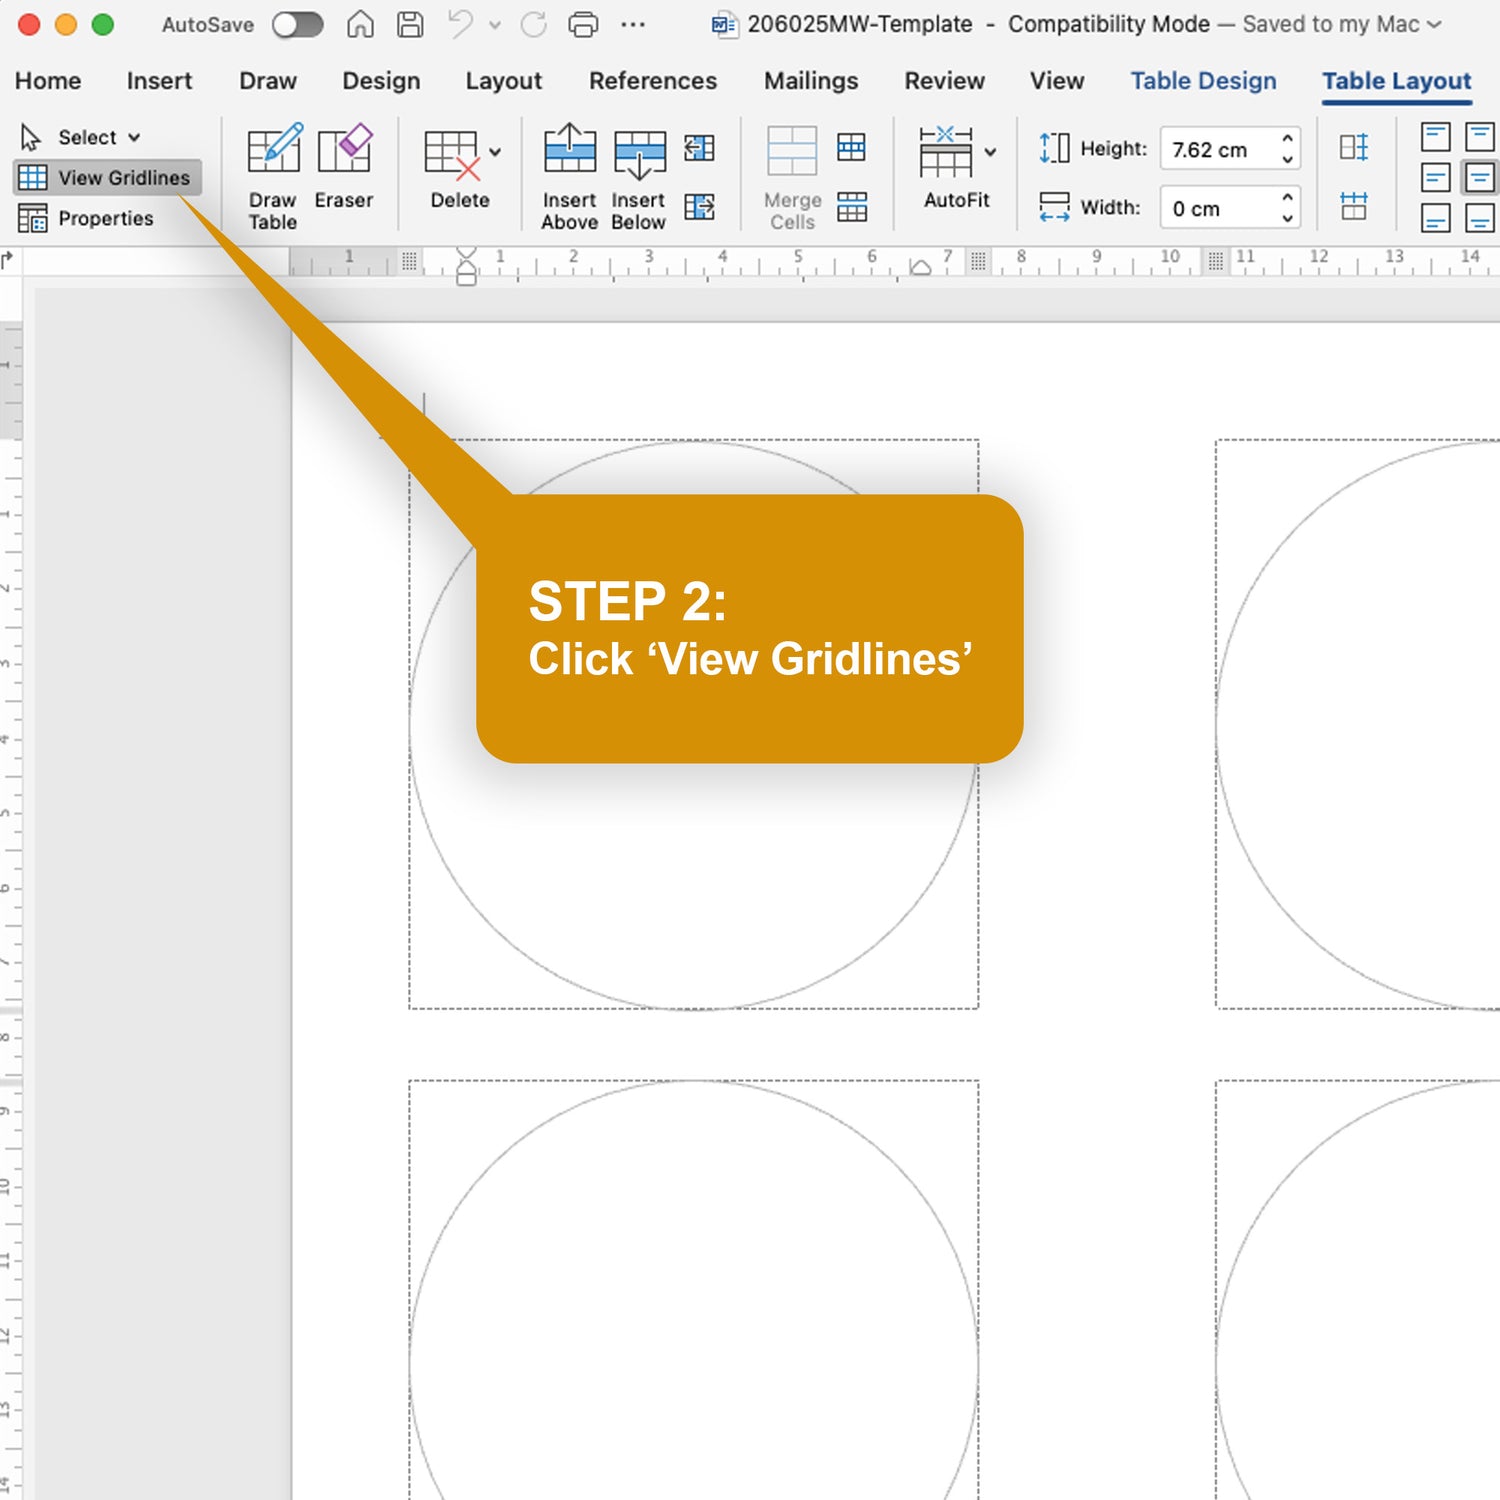Click the Merge Cells button

(792, 177)
